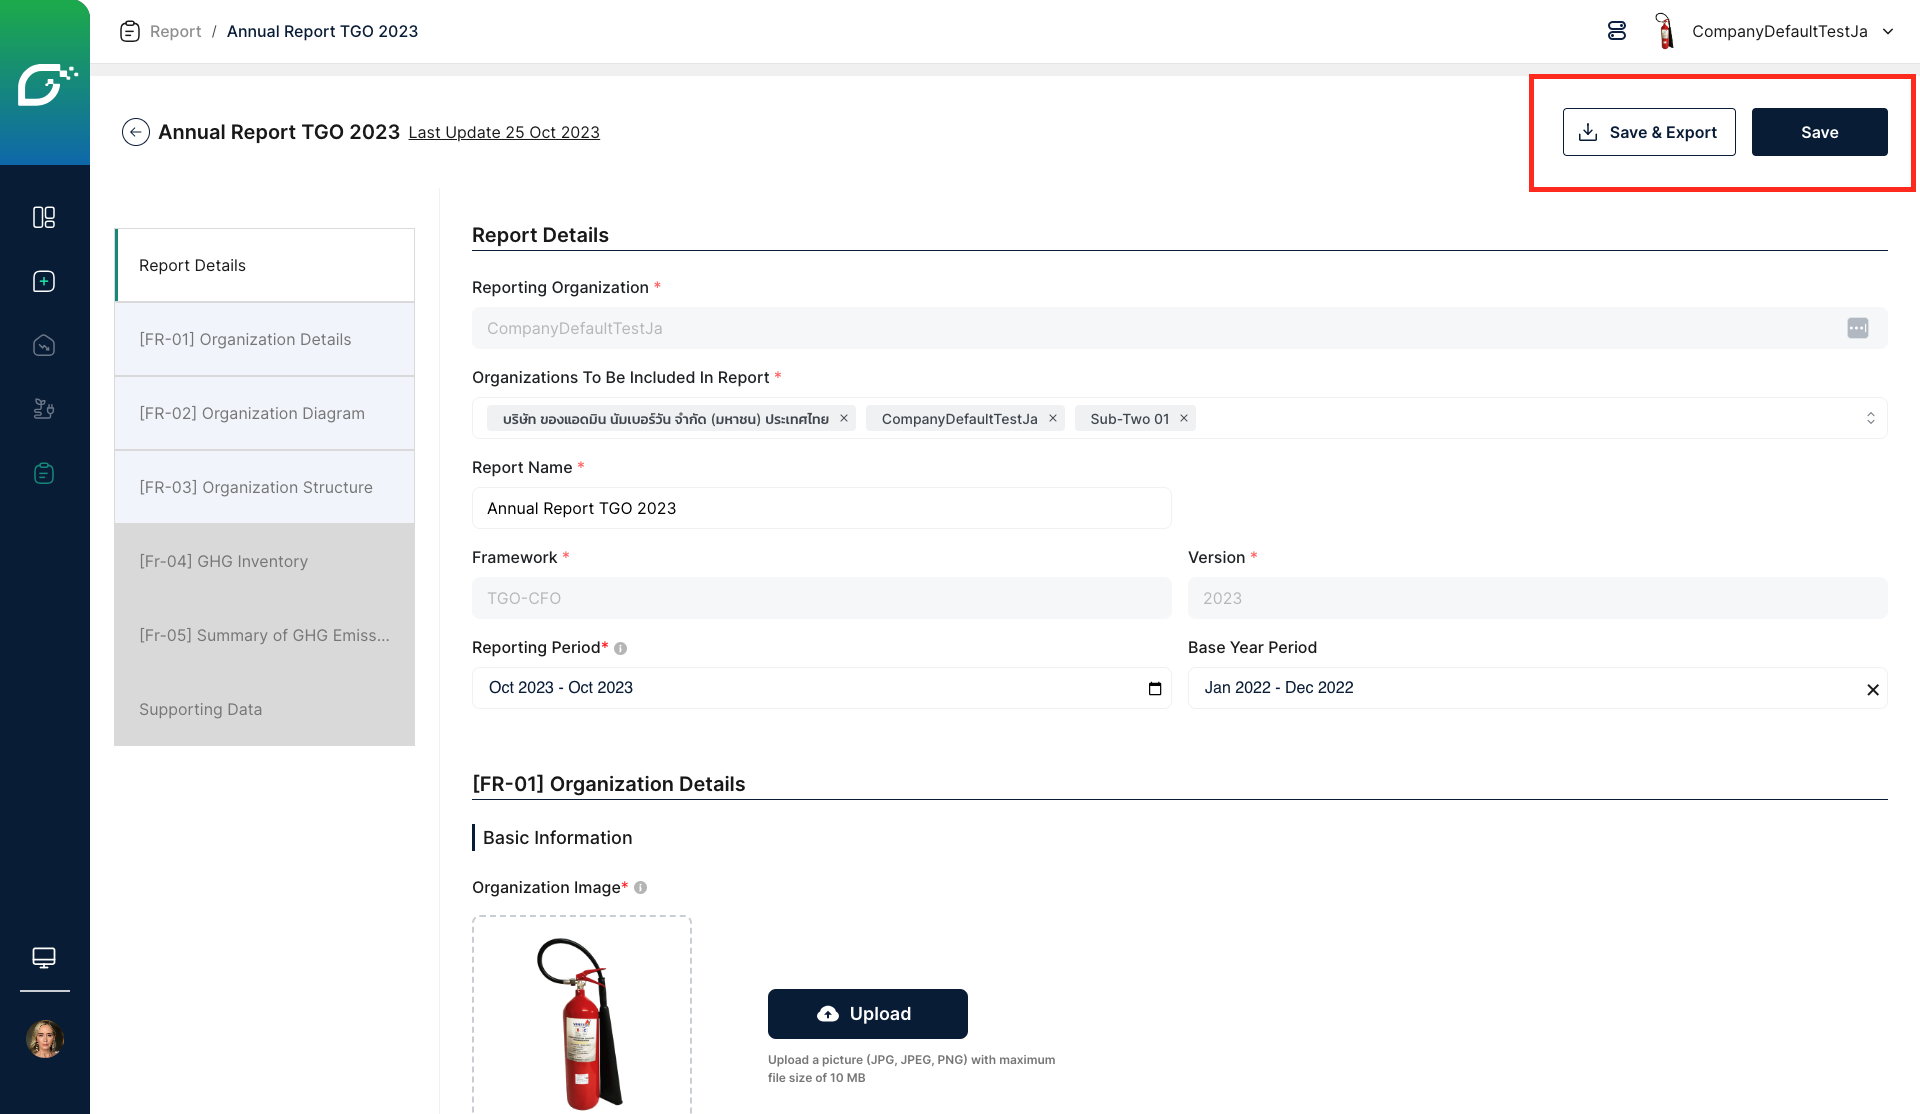Screen dimensions: 1920x1114
Task: Expand the included organizations selector arrows
Action: (1870, 418)
